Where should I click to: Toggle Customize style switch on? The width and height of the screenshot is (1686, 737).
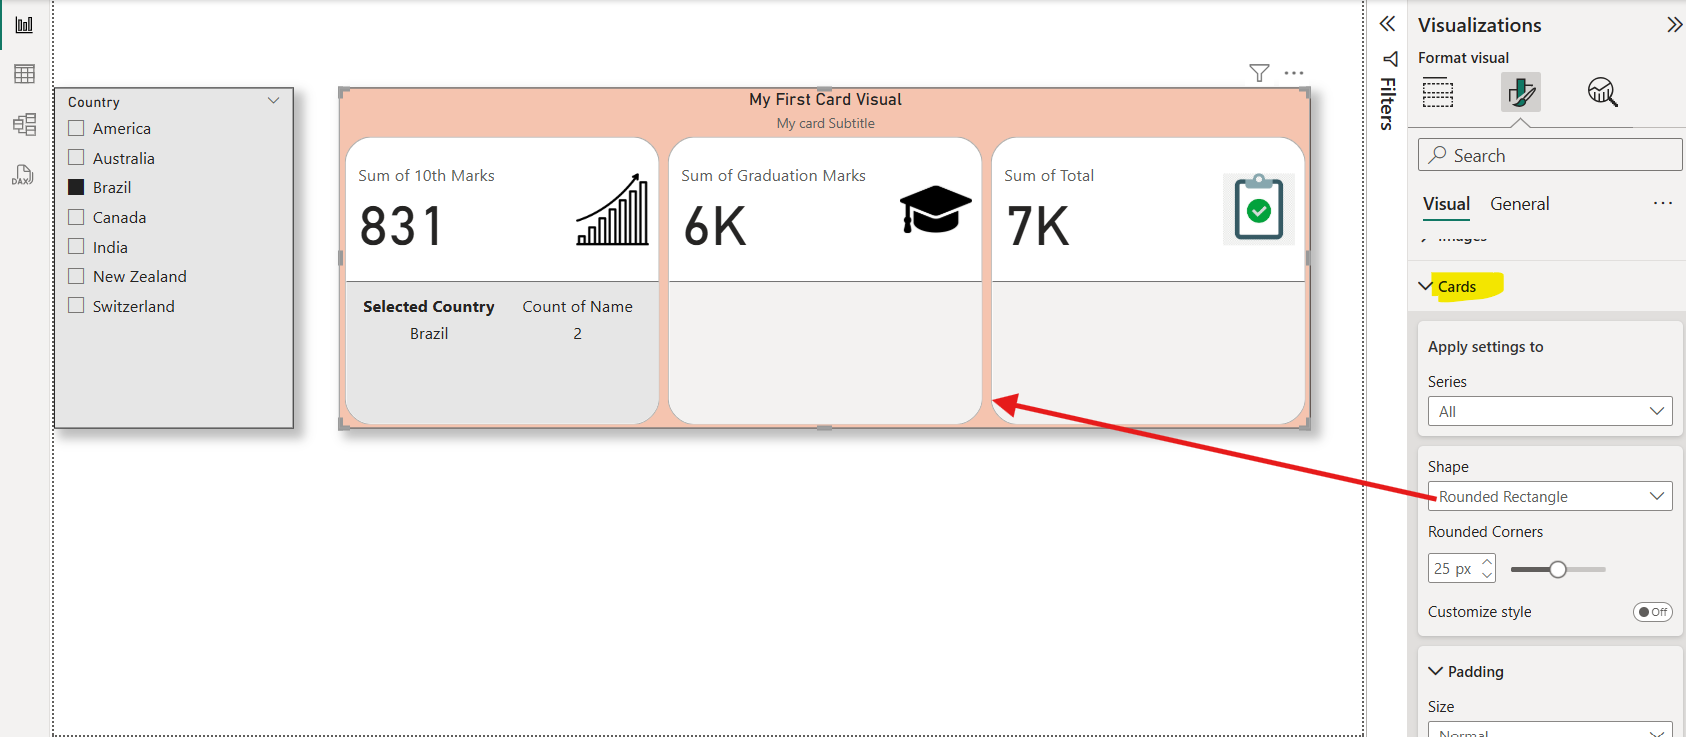(x=1652, y=612)
